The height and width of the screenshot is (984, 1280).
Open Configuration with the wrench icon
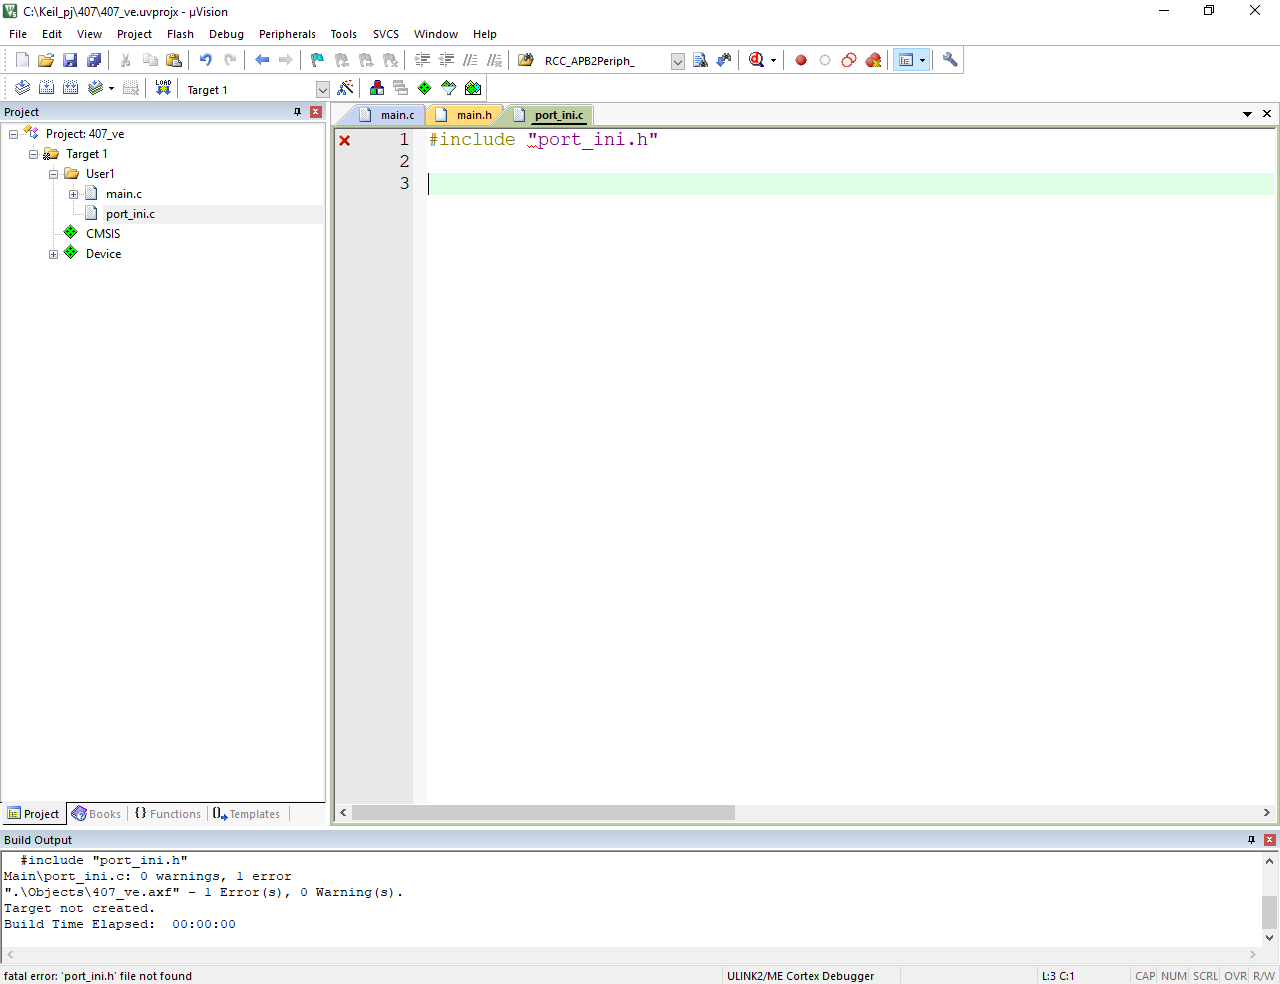950,60
